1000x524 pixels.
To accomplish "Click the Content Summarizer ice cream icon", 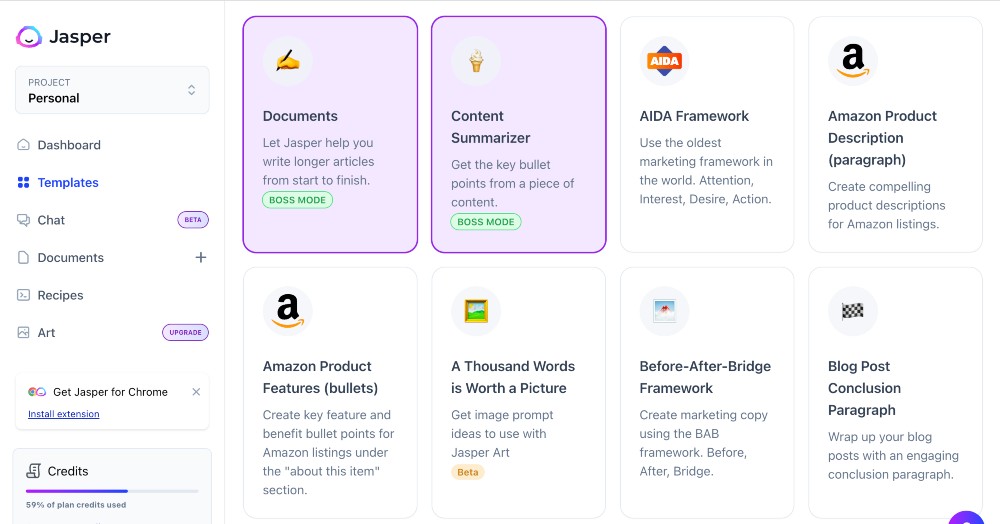I will click(476, 61).
